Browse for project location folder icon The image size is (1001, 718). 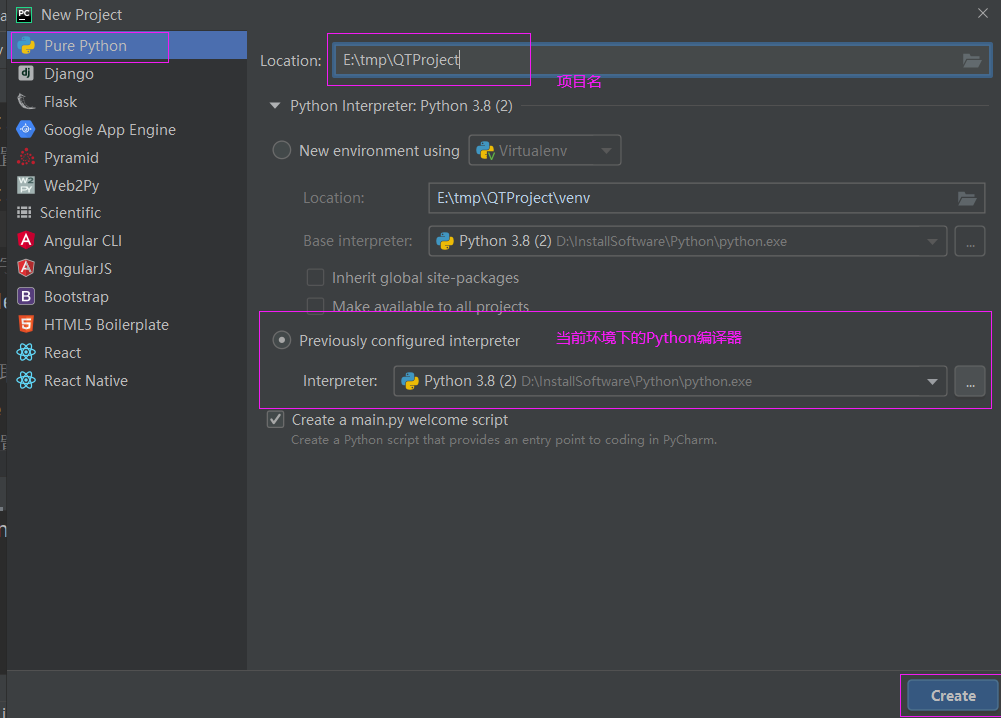click(972, 61)
